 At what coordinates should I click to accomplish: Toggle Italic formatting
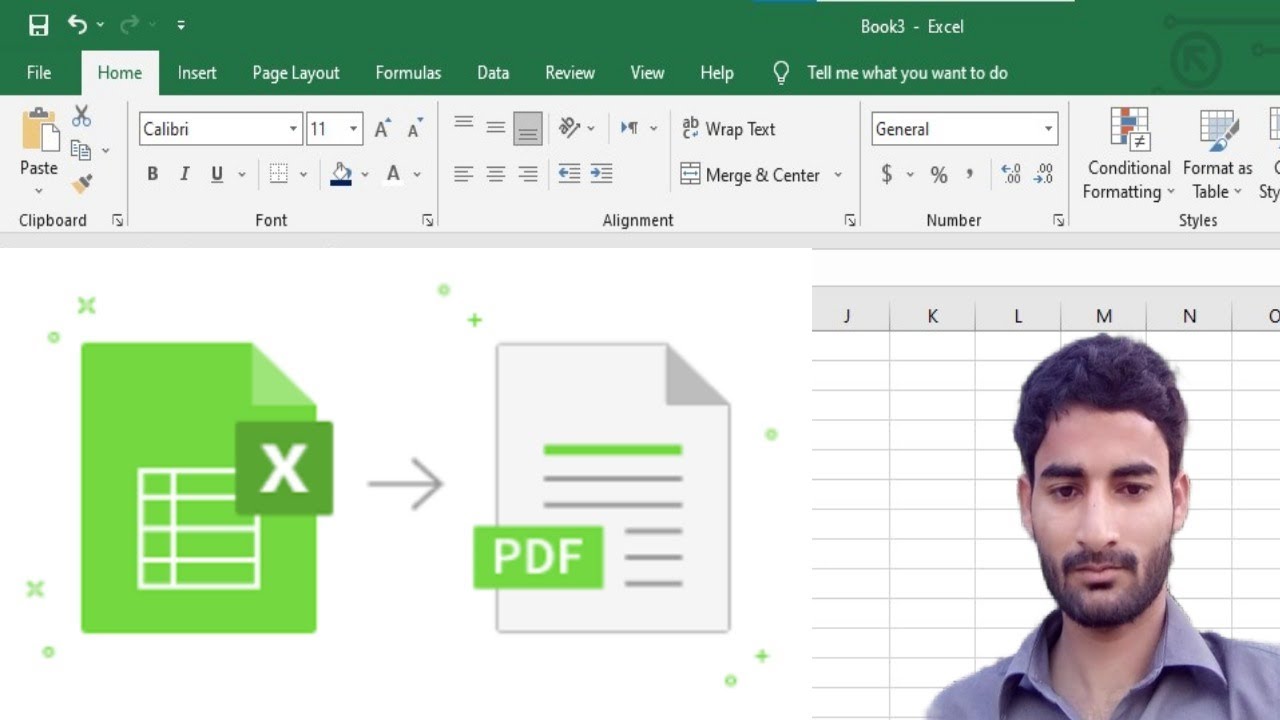(184, 174)
